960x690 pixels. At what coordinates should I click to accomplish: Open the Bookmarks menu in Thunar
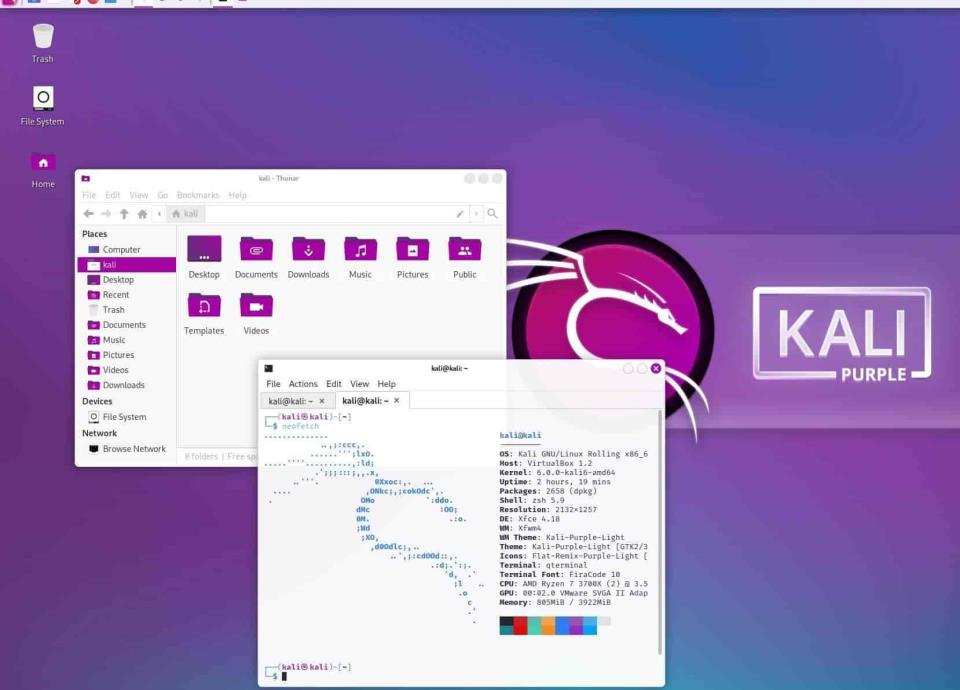pos(198,195)
